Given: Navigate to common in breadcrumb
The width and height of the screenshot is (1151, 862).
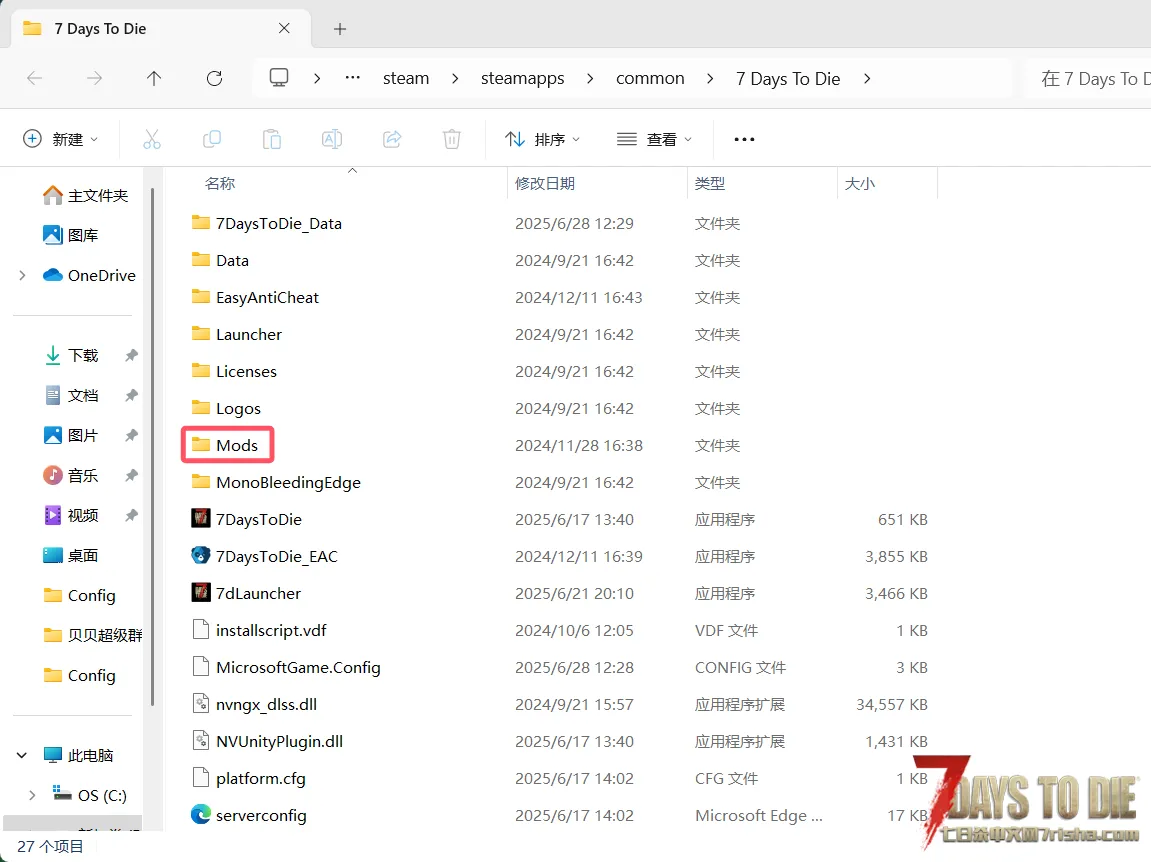Looking at the screenshot, I should (x=650, y=78).
